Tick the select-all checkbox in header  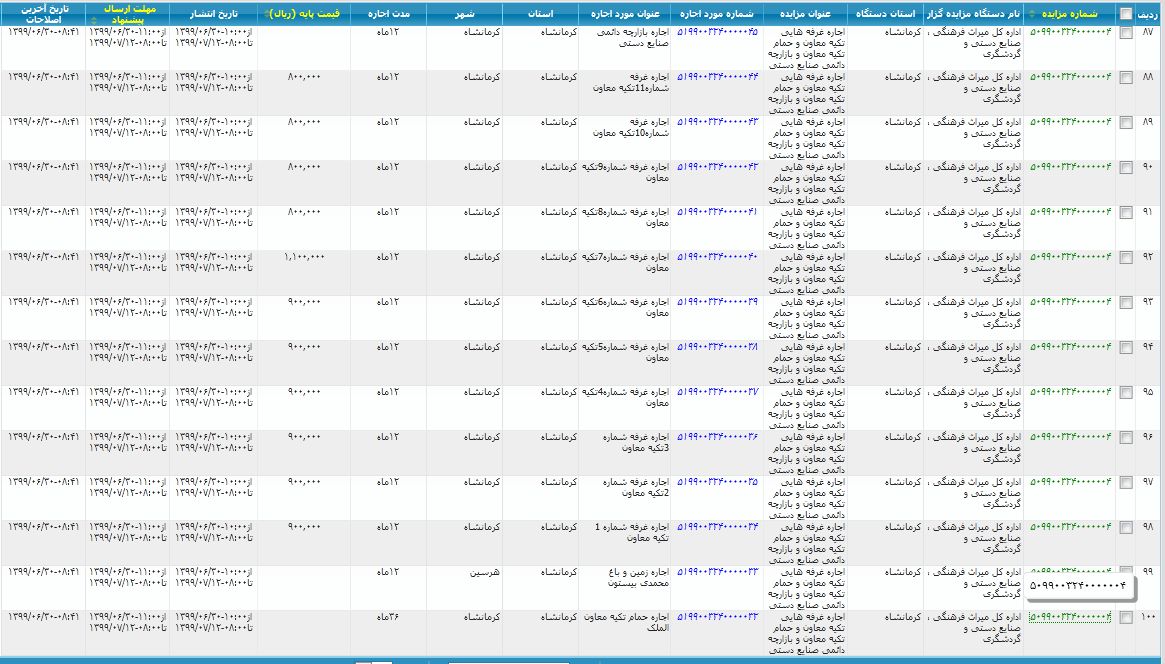[1126, 14]
